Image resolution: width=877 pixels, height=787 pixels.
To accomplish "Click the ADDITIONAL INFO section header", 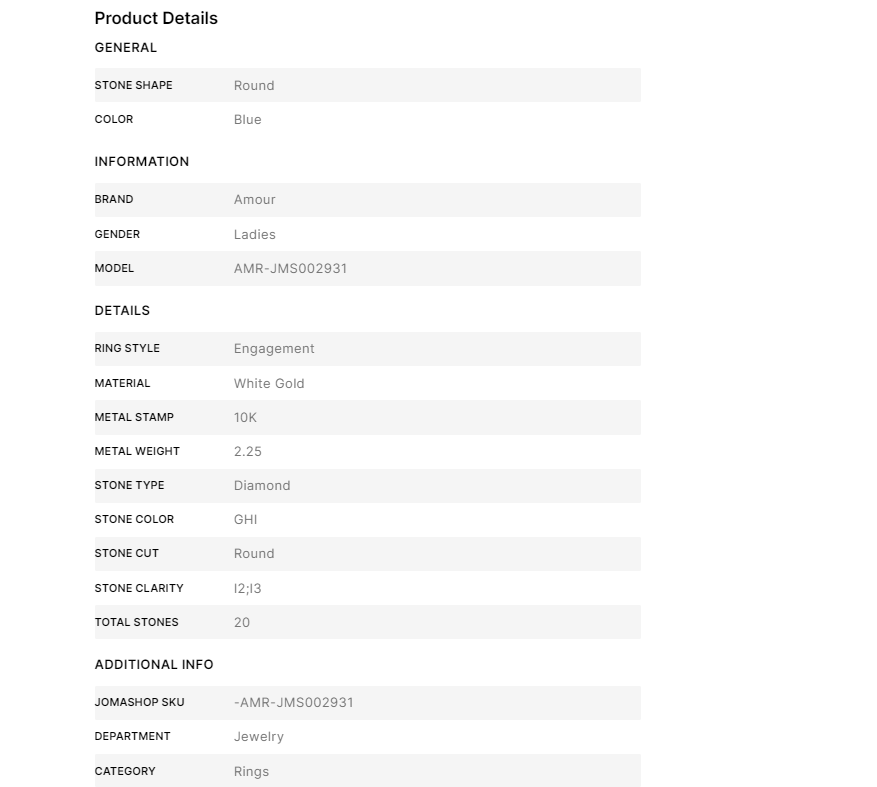I will pos(154,665).
